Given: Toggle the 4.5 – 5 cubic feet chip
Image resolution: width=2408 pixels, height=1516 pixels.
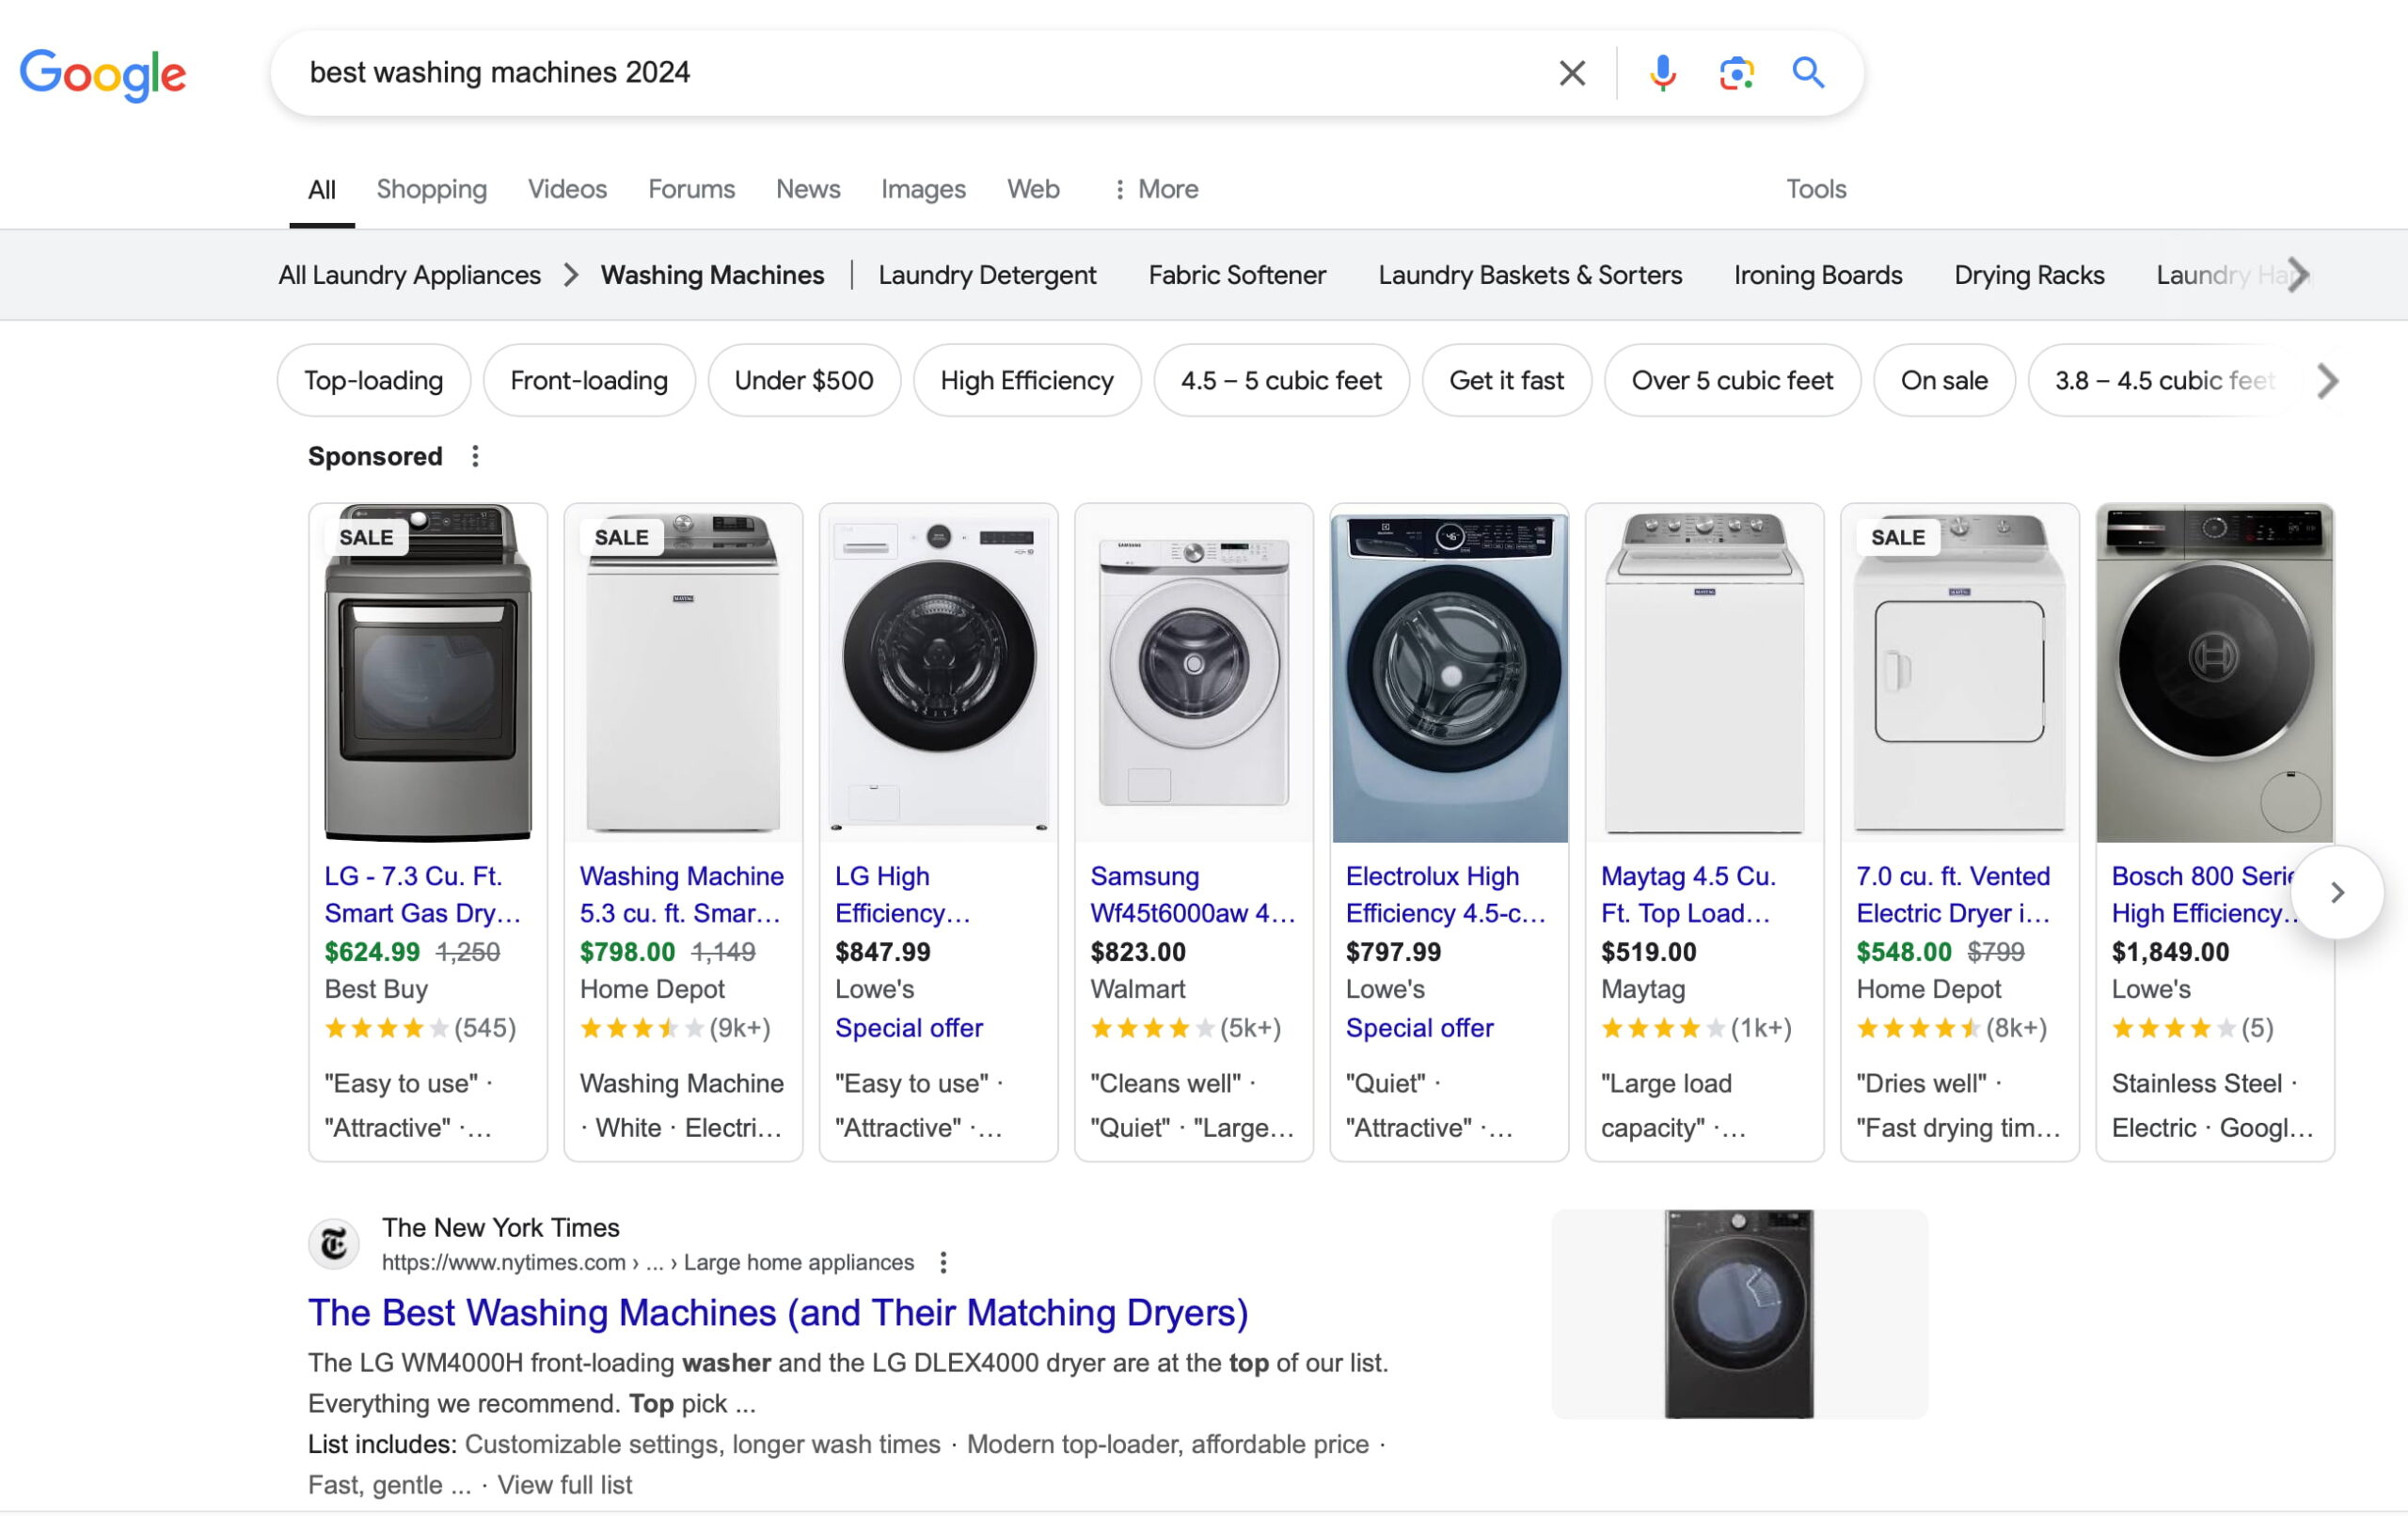Looking at the screenshot, I should pyautogui.click(x=1281, y=380).
